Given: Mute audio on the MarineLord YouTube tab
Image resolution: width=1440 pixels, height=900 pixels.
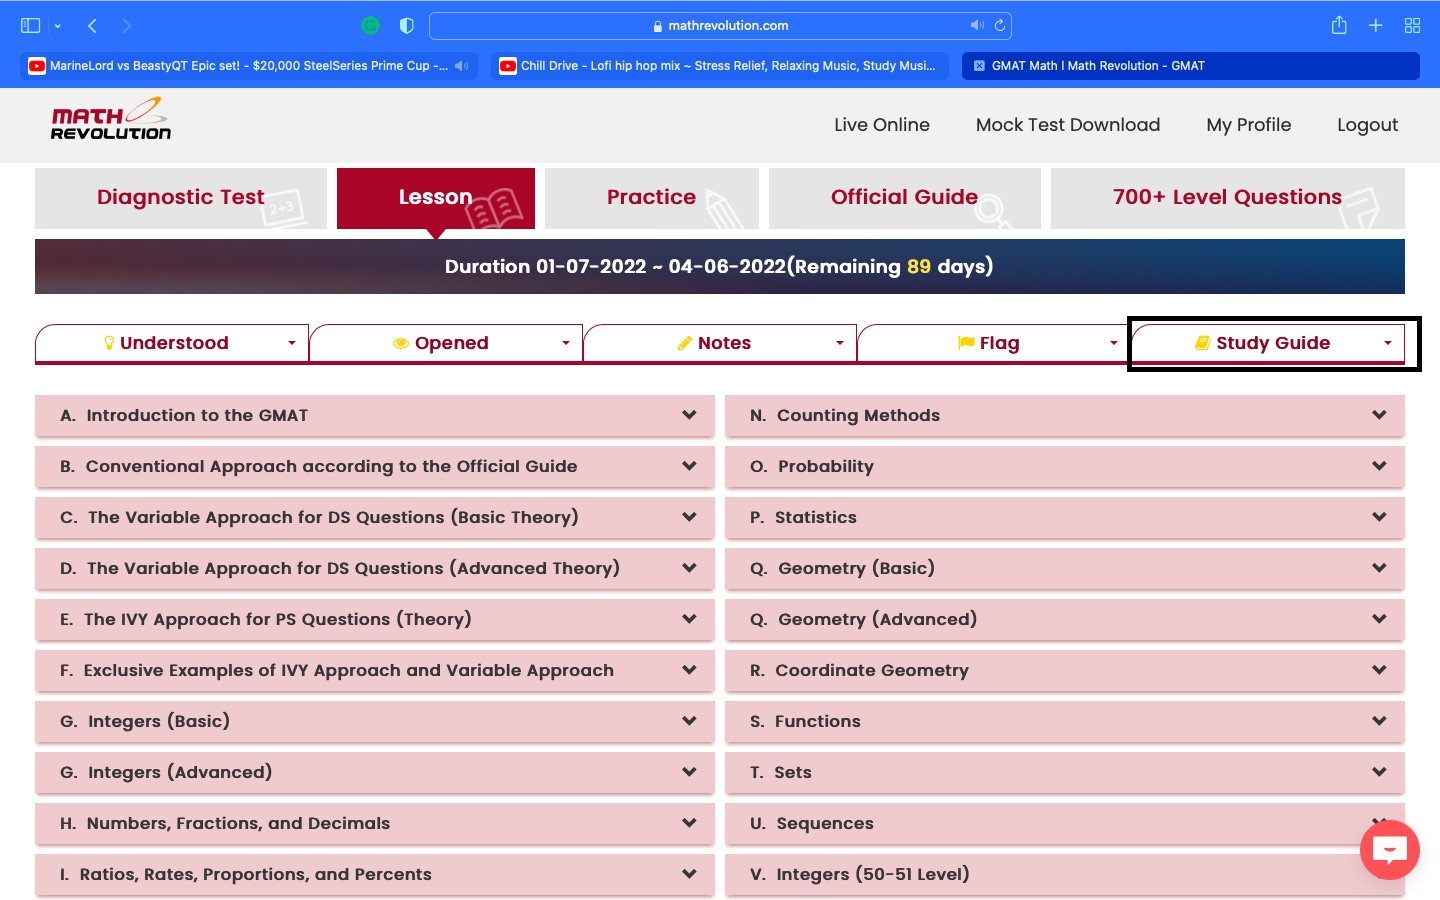Looking at the screenshot, I should 460,66.
